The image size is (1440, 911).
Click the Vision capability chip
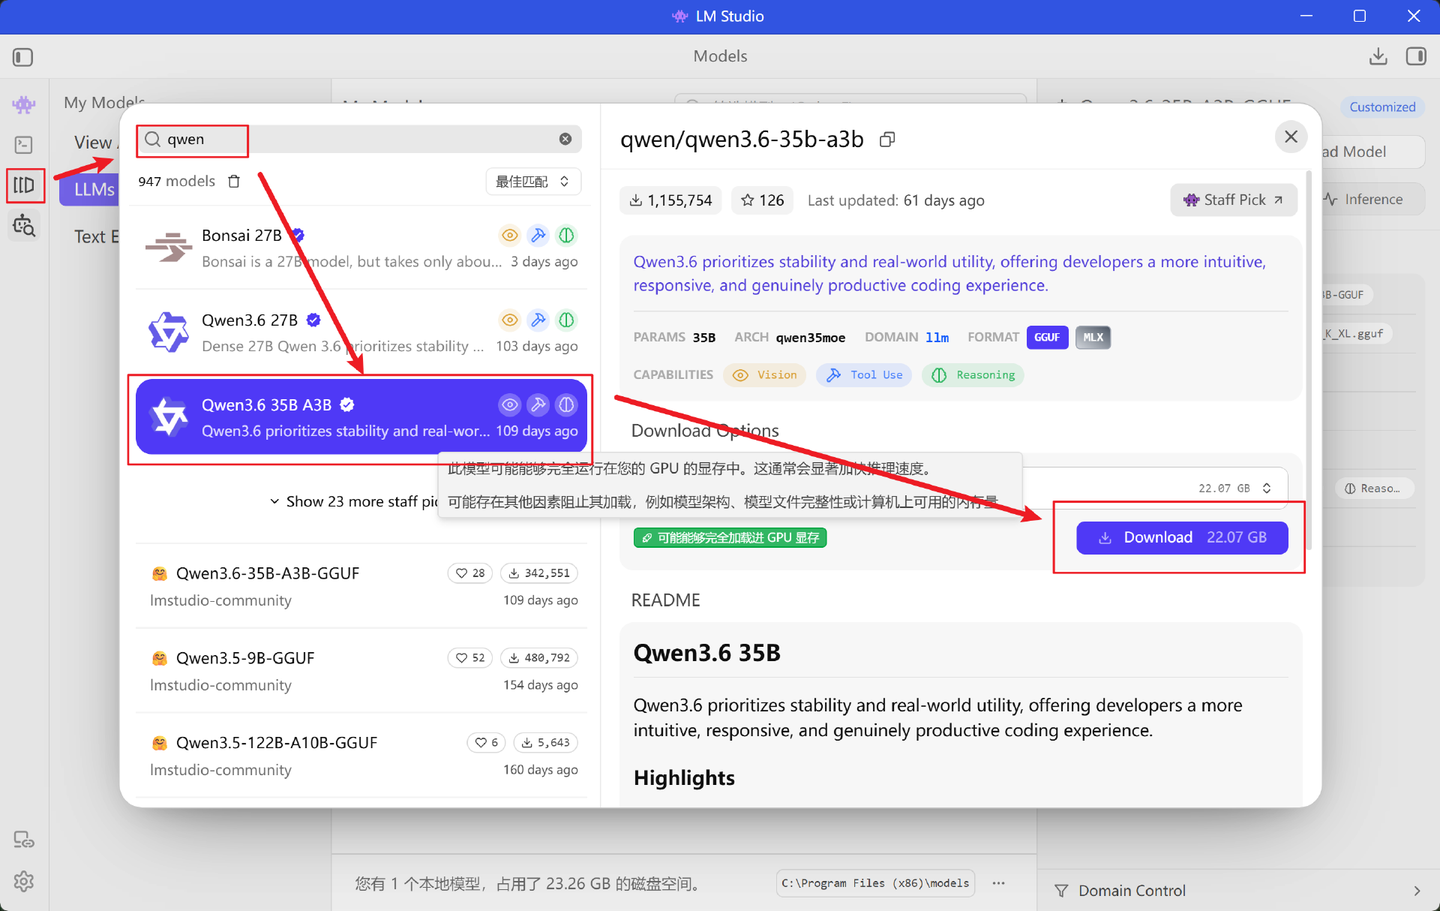point(765,375)
